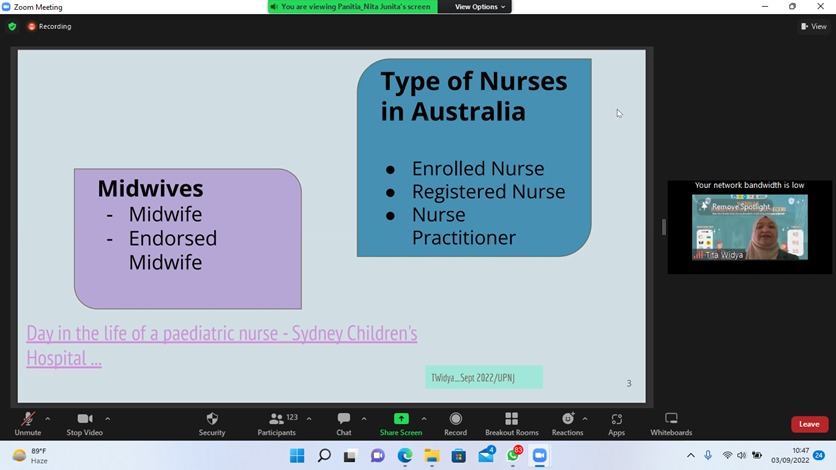This screenshot has width=836, height=470.
Task: Expand video options arrow beside Stop Video
Action: (108, 418)
